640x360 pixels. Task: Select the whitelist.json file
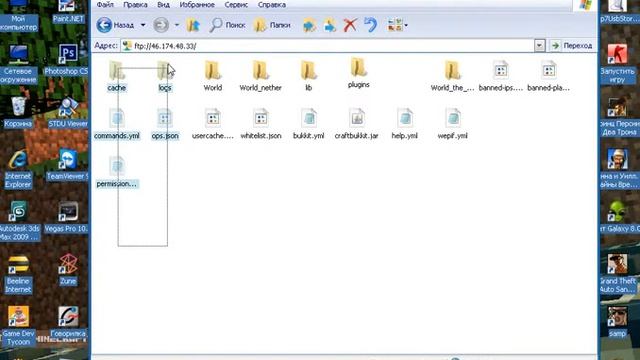261,124
